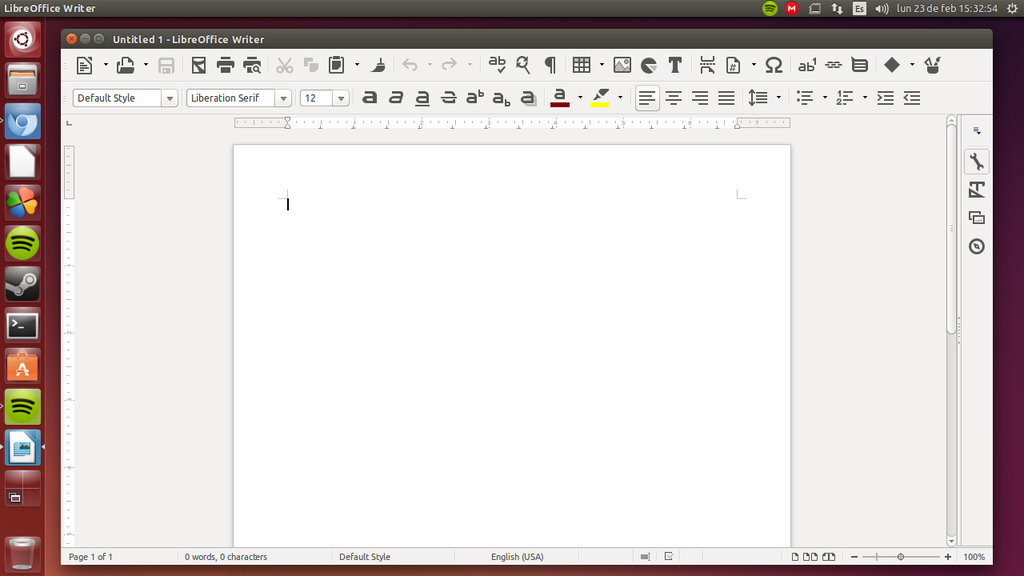1024x576 pixels.
Task: Open Find & Replace tool
Action: click(x=523, y=65)
